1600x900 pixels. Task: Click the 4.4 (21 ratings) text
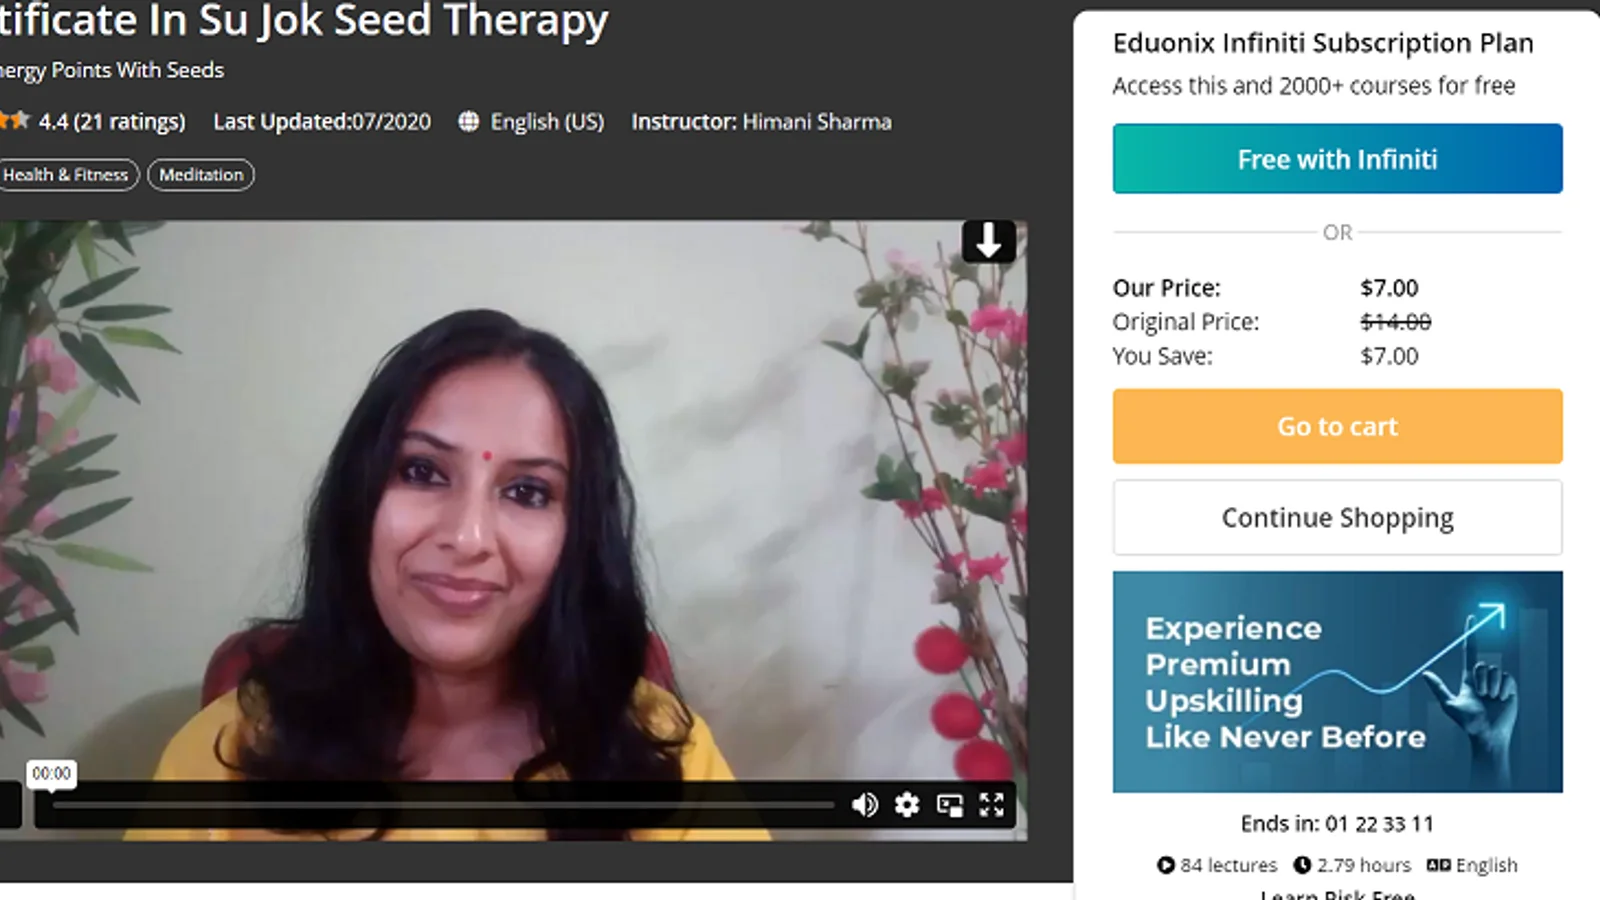[112, 122]
